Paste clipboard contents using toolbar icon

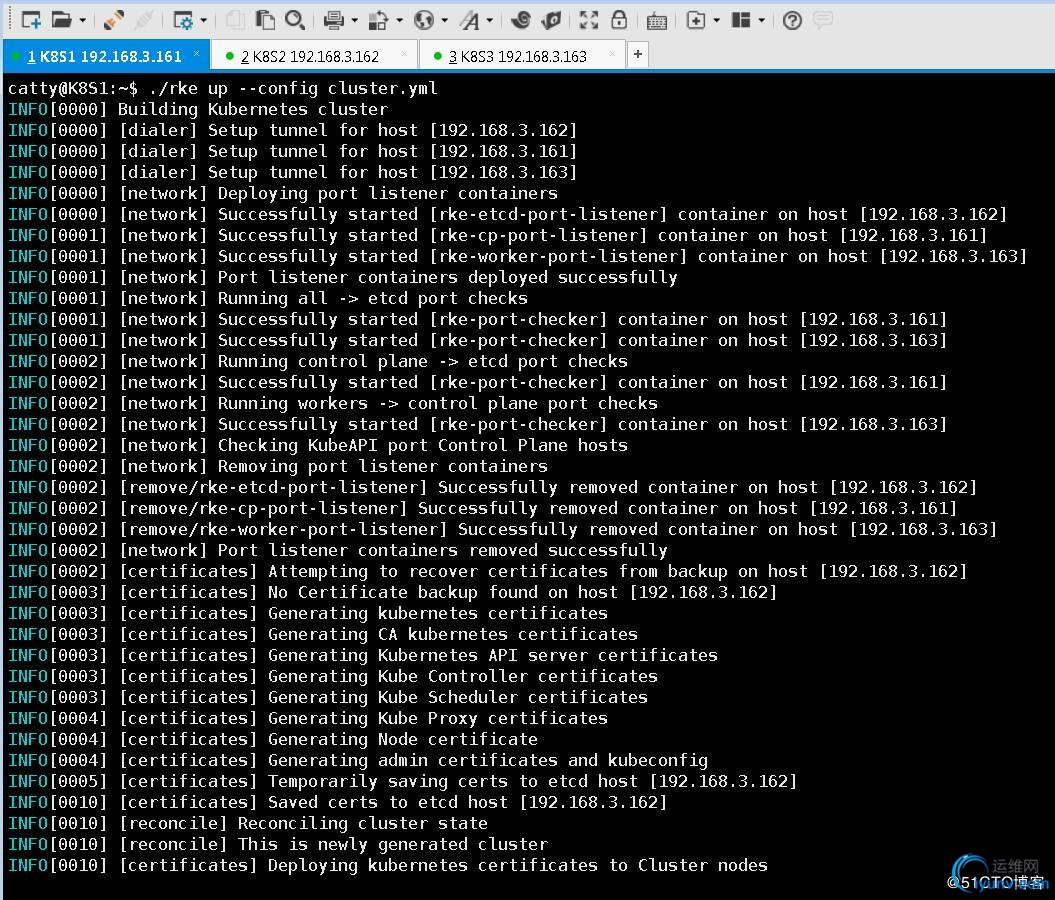[265, 20]
